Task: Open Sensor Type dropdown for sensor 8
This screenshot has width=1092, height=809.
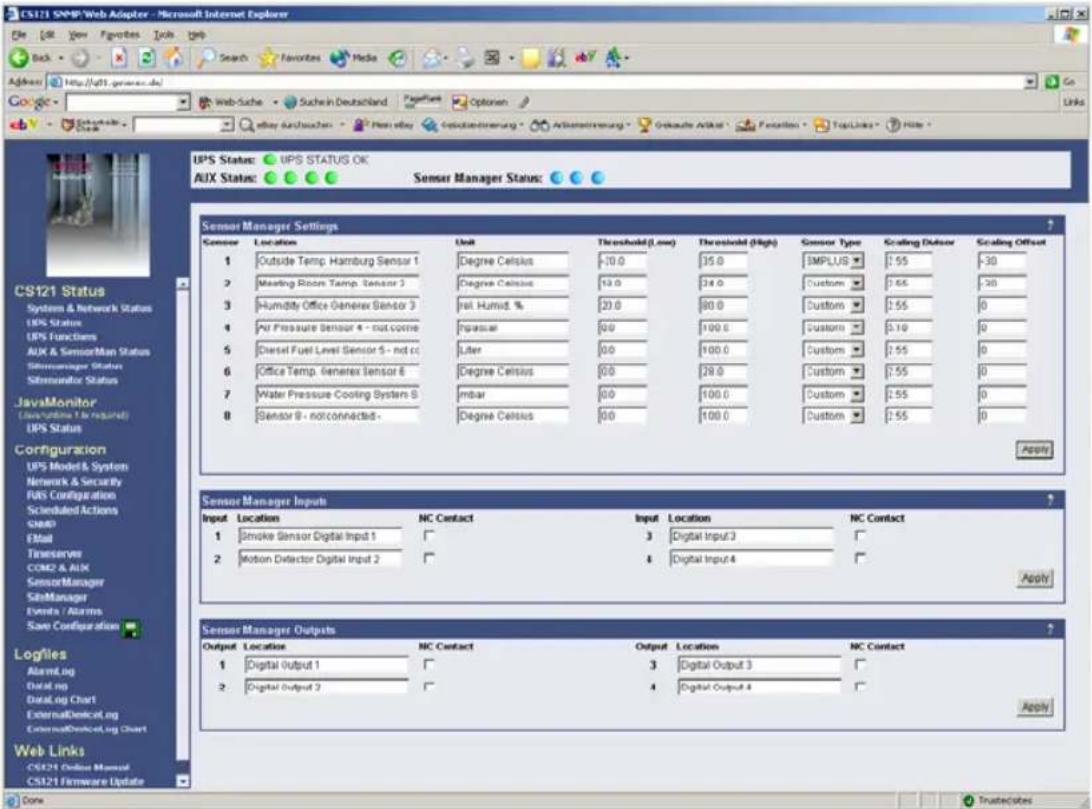Action: point(857,416)
